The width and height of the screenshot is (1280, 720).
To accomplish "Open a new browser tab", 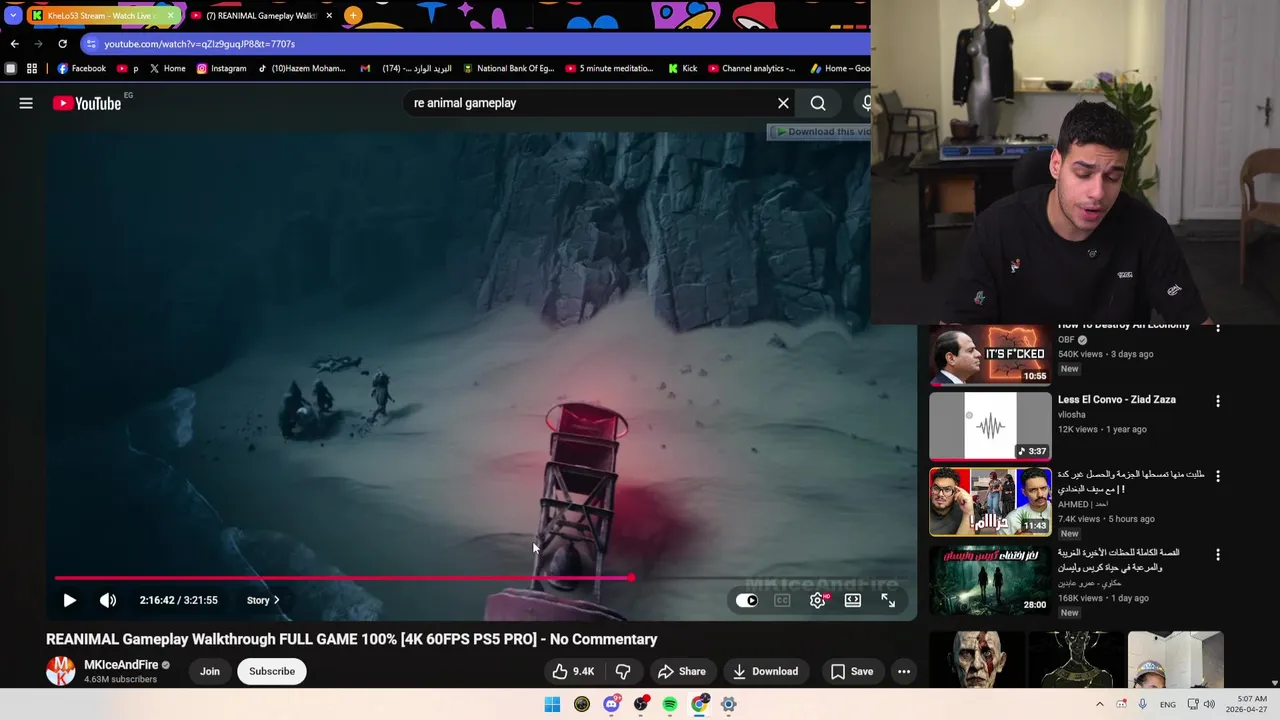I will (x=353, y=15).
